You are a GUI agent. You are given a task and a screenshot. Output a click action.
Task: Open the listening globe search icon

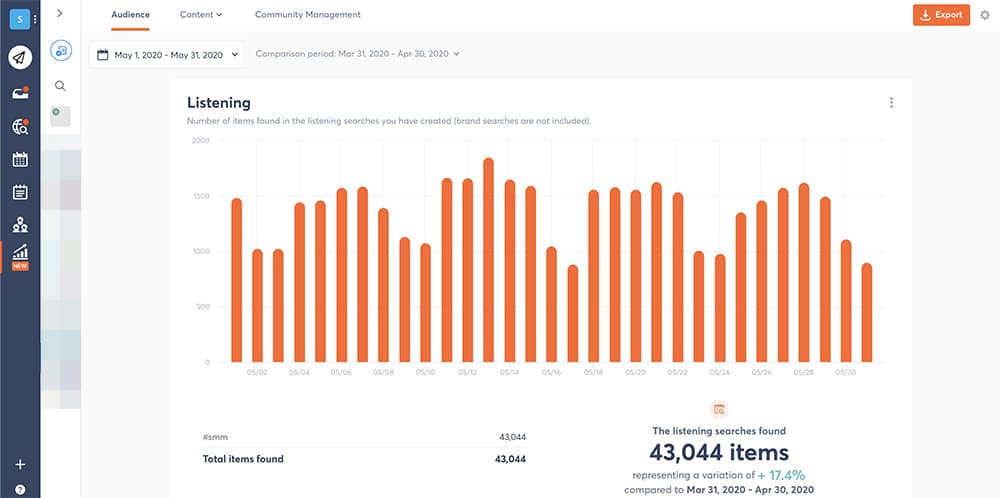[x=20, y=126]
